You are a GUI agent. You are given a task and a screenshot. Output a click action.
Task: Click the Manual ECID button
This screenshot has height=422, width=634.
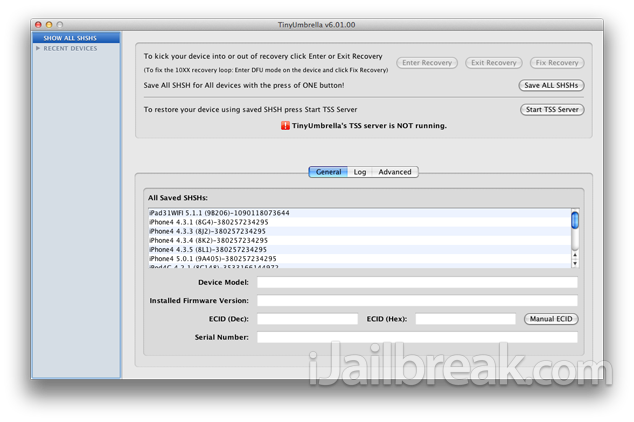pos(551,319)
